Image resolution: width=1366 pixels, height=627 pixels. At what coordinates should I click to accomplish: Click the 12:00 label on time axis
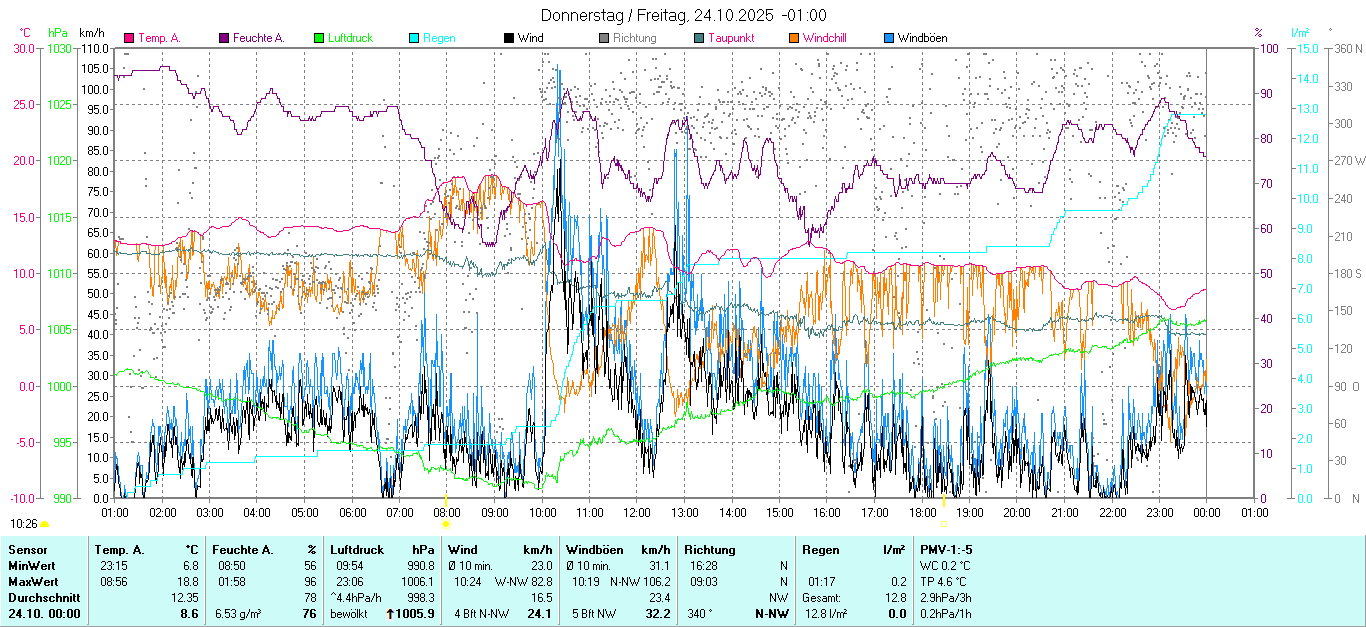tap(636, 512)
